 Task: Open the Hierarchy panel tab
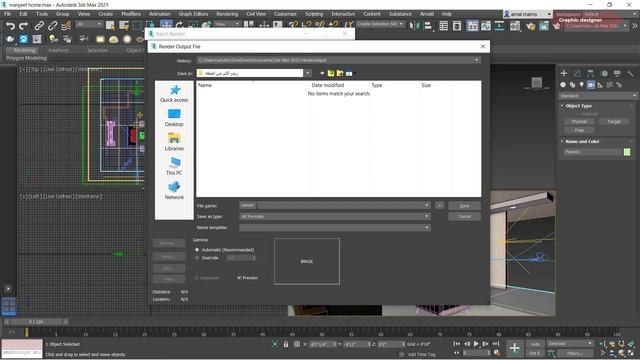(591, 73)
